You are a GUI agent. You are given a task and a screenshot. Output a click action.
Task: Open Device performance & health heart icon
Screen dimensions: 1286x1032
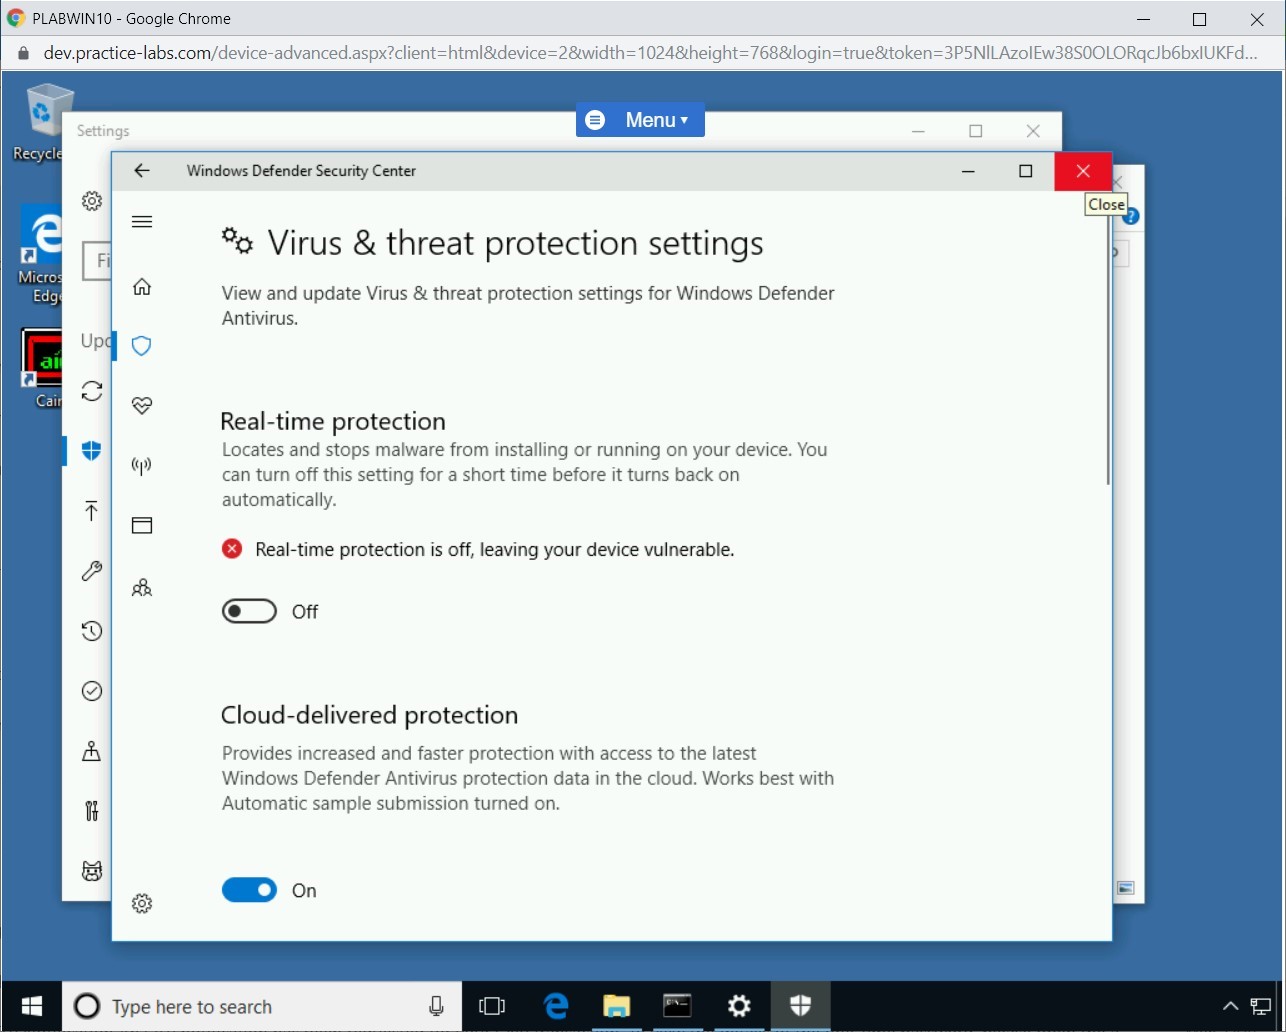[x=142, y=405]
